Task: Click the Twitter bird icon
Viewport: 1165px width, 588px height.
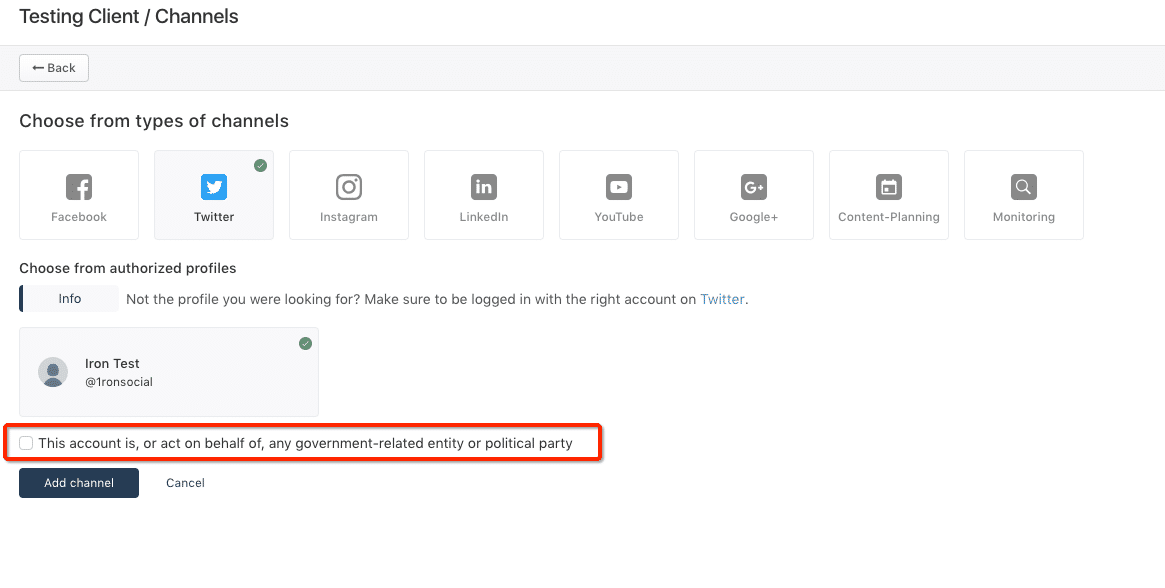Action: pos(214,187)
